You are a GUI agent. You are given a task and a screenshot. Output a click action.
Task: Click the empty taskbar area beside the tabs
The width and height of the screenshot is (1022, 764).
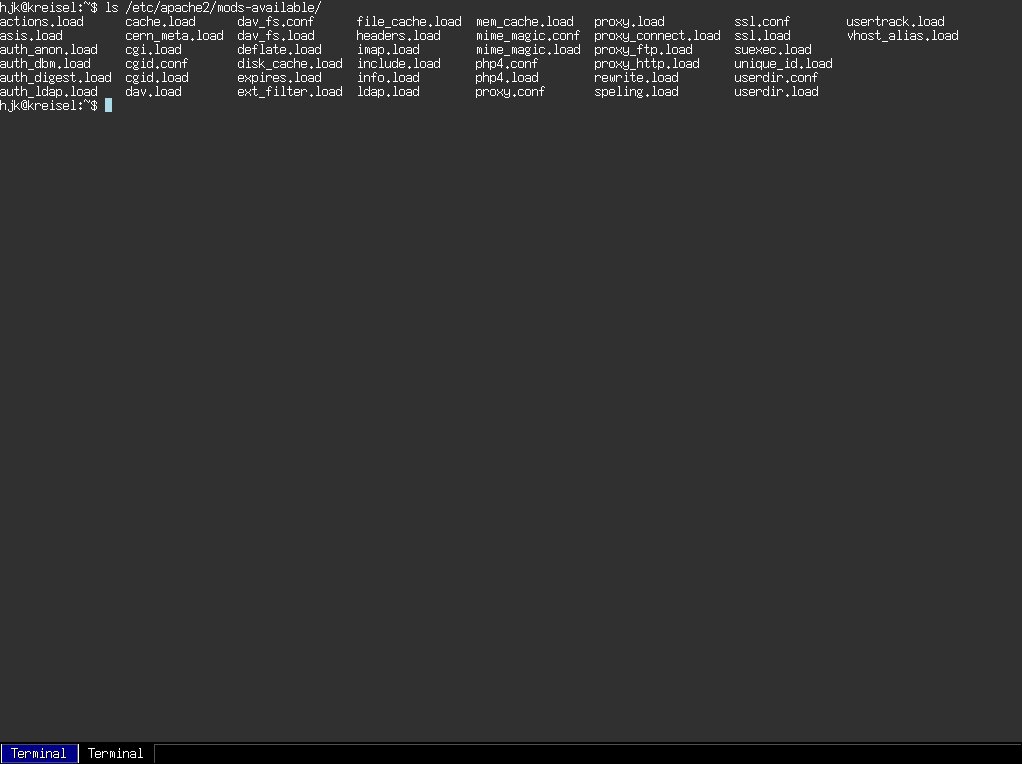[x=586, y=753]
